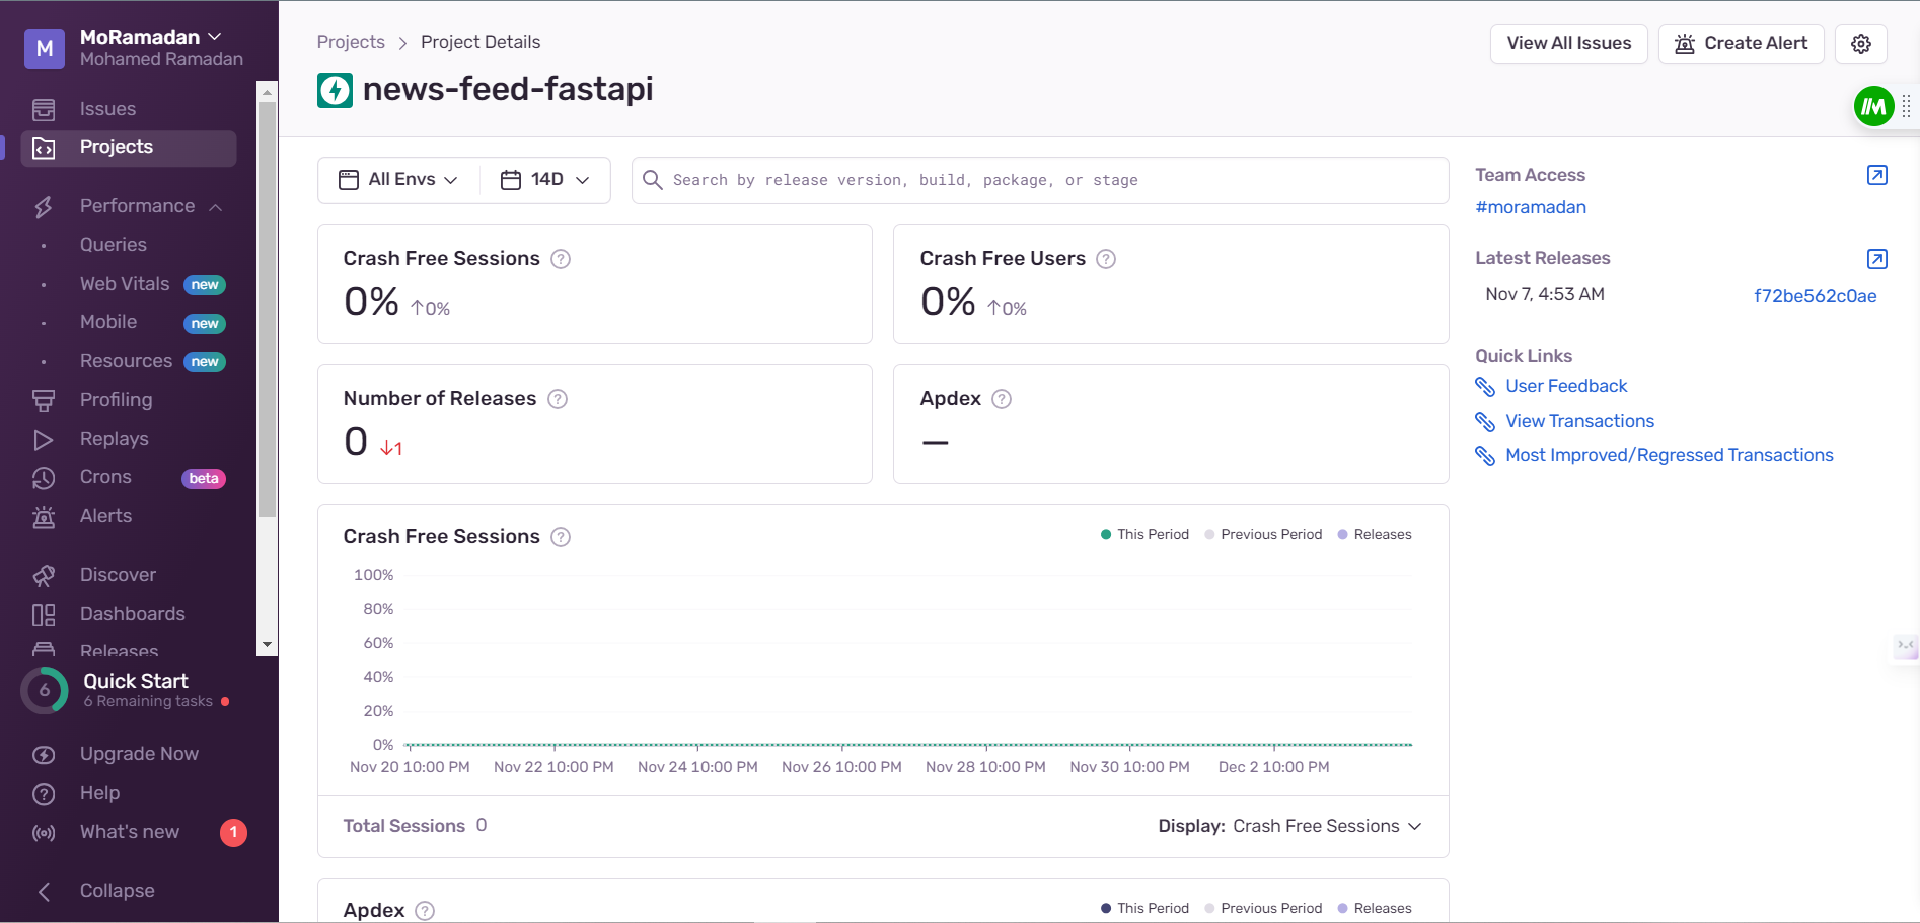
Task: Click the Dashboards grid icon in sidebar
Action: coord(43,615)
